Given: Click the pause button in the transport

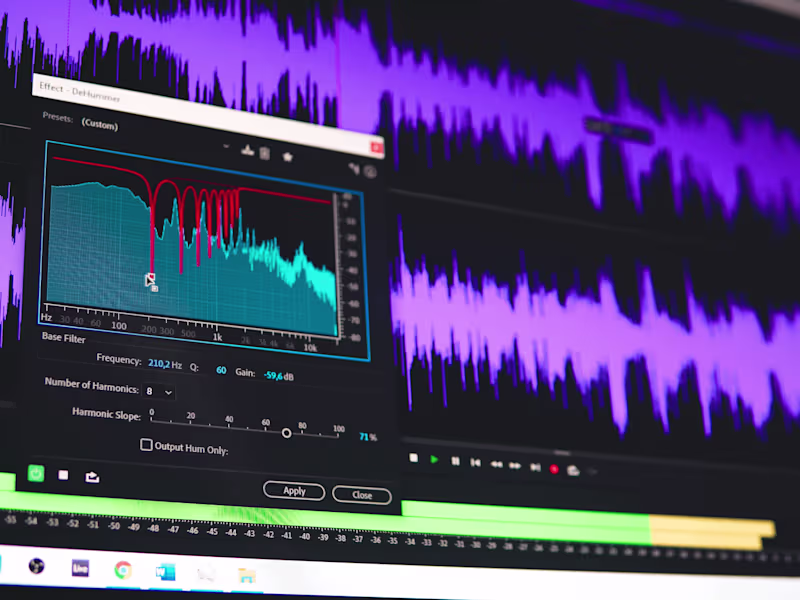Looking at the screenshot, I should click(x=455, y=460).
